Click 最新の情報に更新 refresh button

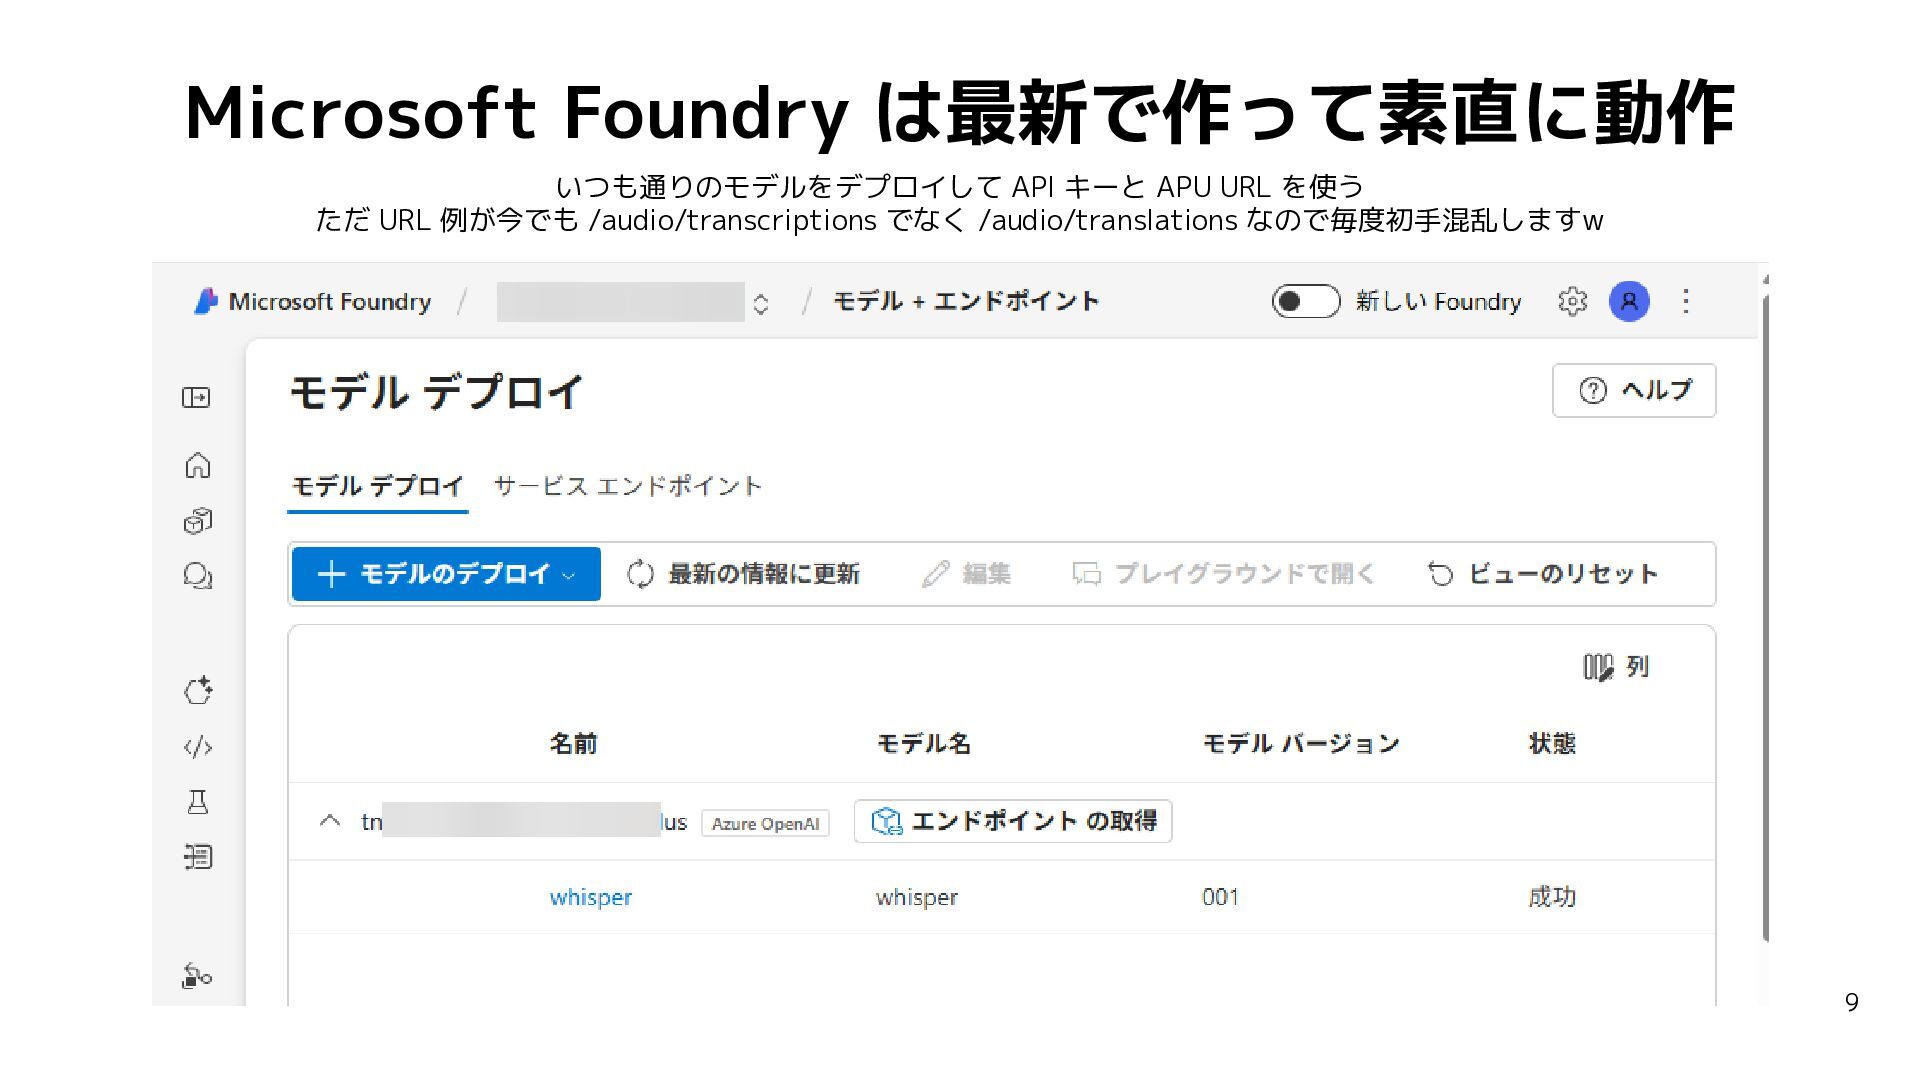[743, 574]
